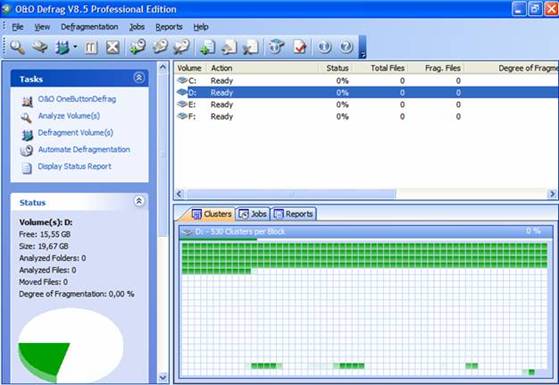Click the red checkmark document toolbar icon
This screenshot has width=559, height=385.
(299, 47)
